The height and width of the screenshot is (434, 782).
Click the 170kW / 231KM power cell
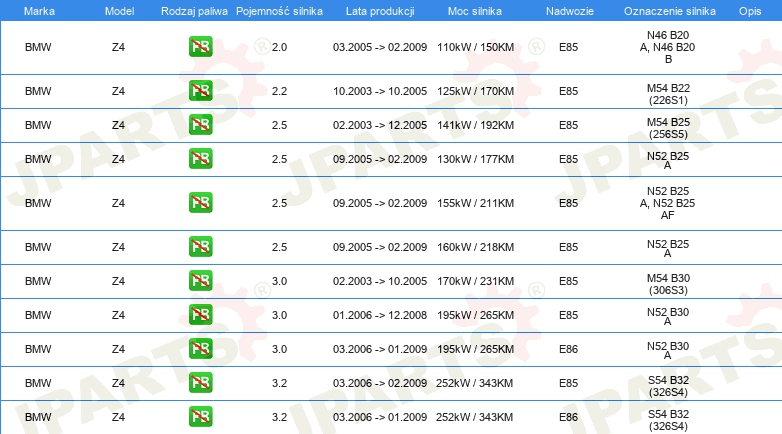tap(475, 281)
